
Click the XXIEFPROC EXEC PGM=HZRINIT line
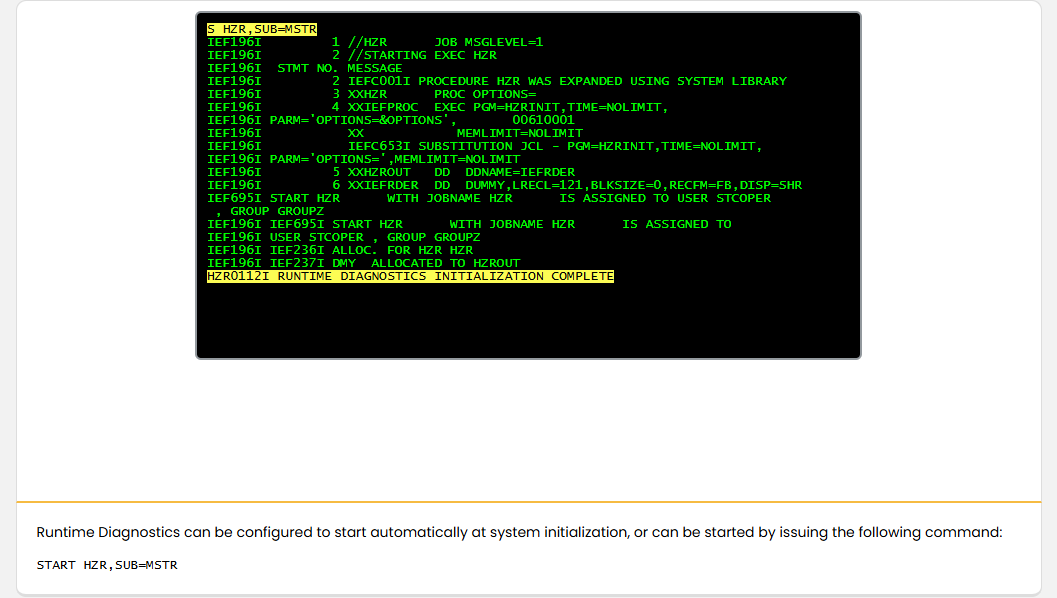click(437, 107)
